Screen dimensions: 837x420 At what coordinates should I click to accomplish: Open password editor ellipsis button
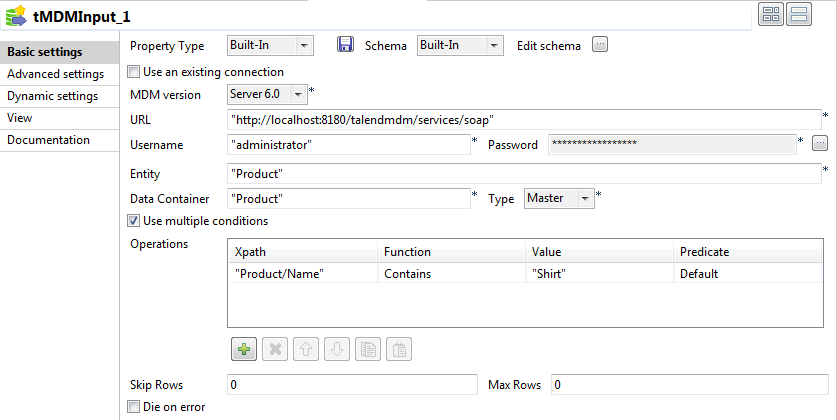pyautogui.click(x=820, y=144)
